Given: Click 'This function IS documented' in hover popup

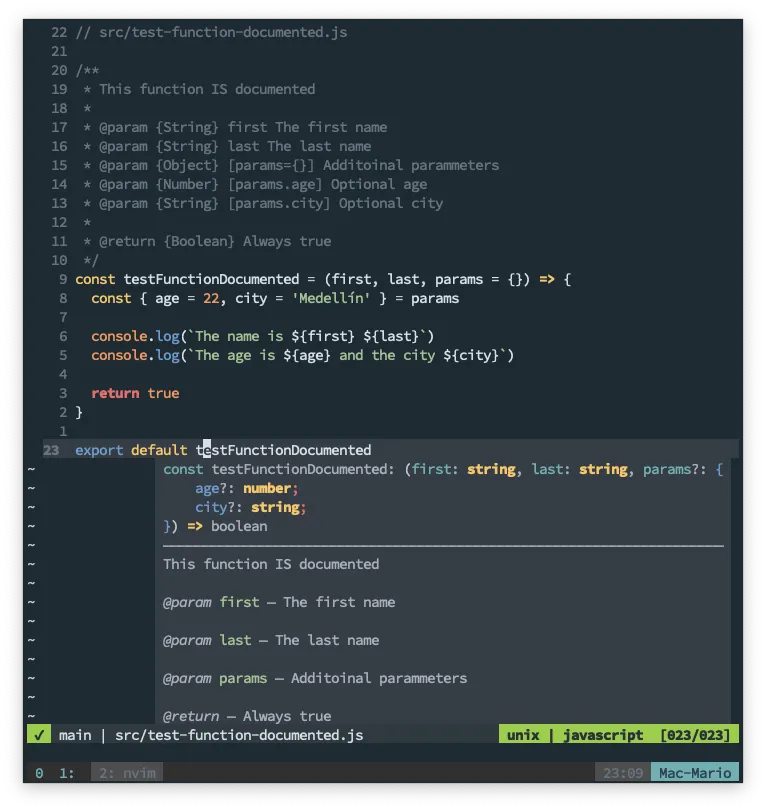Looking at the screenshot, I should (271, 564).
